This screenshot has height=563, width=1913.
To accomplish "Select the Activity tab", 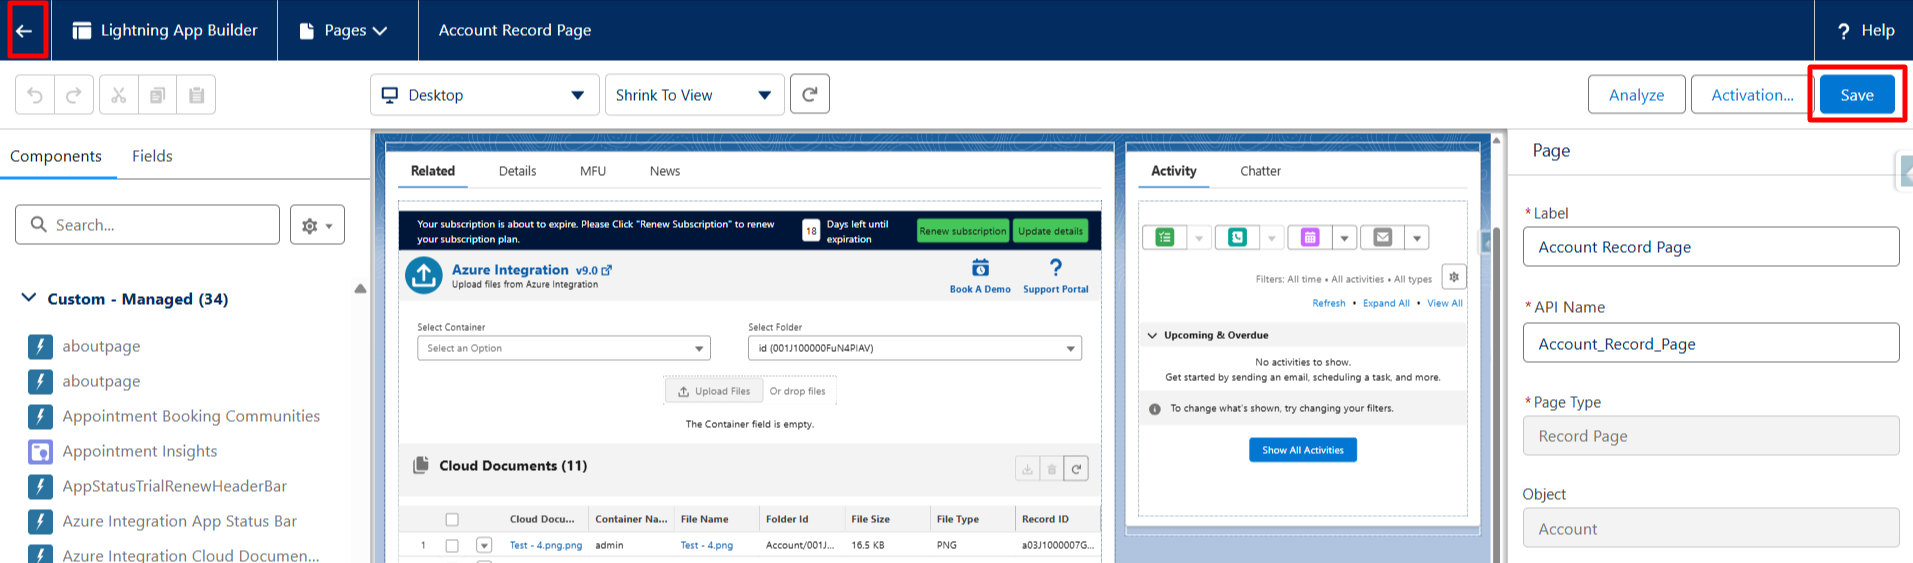I will (x=1173, y=171).
